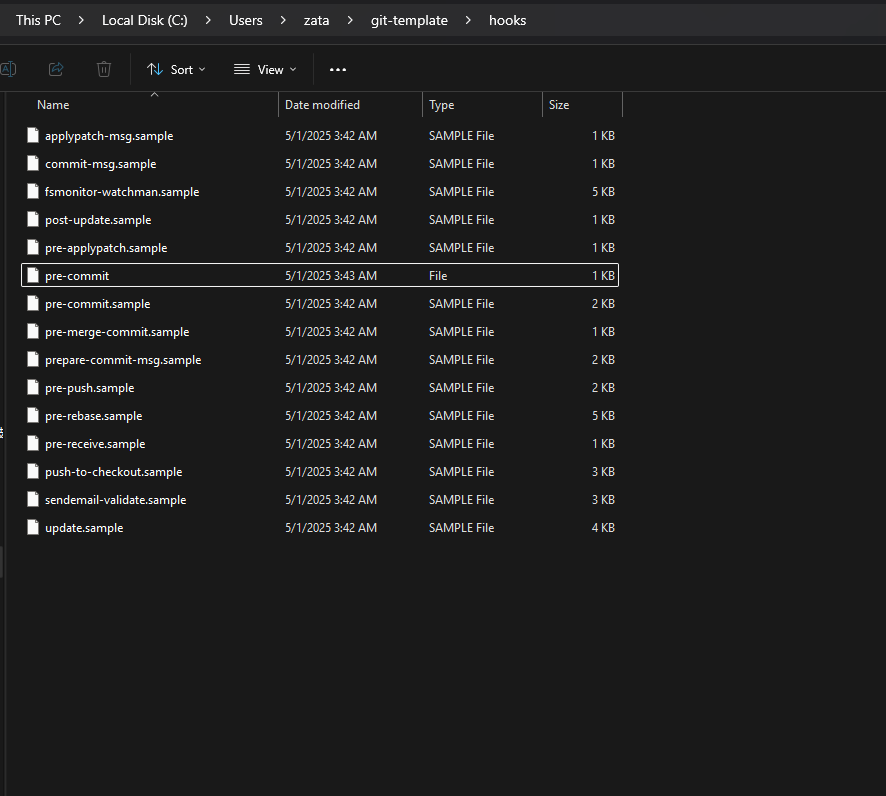Click the push-to-checkout.sample file icon
Screen dimensions: 886x796
(x=33, y=471)
